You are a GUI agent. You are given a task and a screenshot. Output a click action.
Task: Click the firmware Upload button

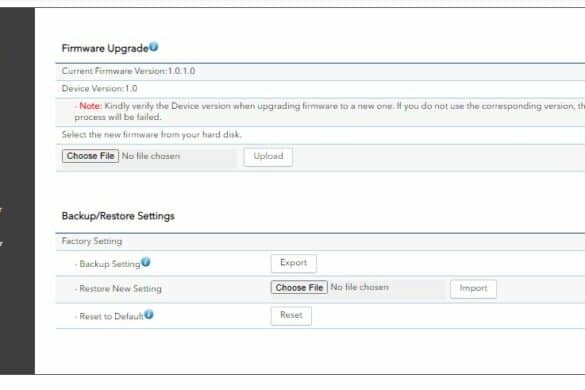[268, 156]
